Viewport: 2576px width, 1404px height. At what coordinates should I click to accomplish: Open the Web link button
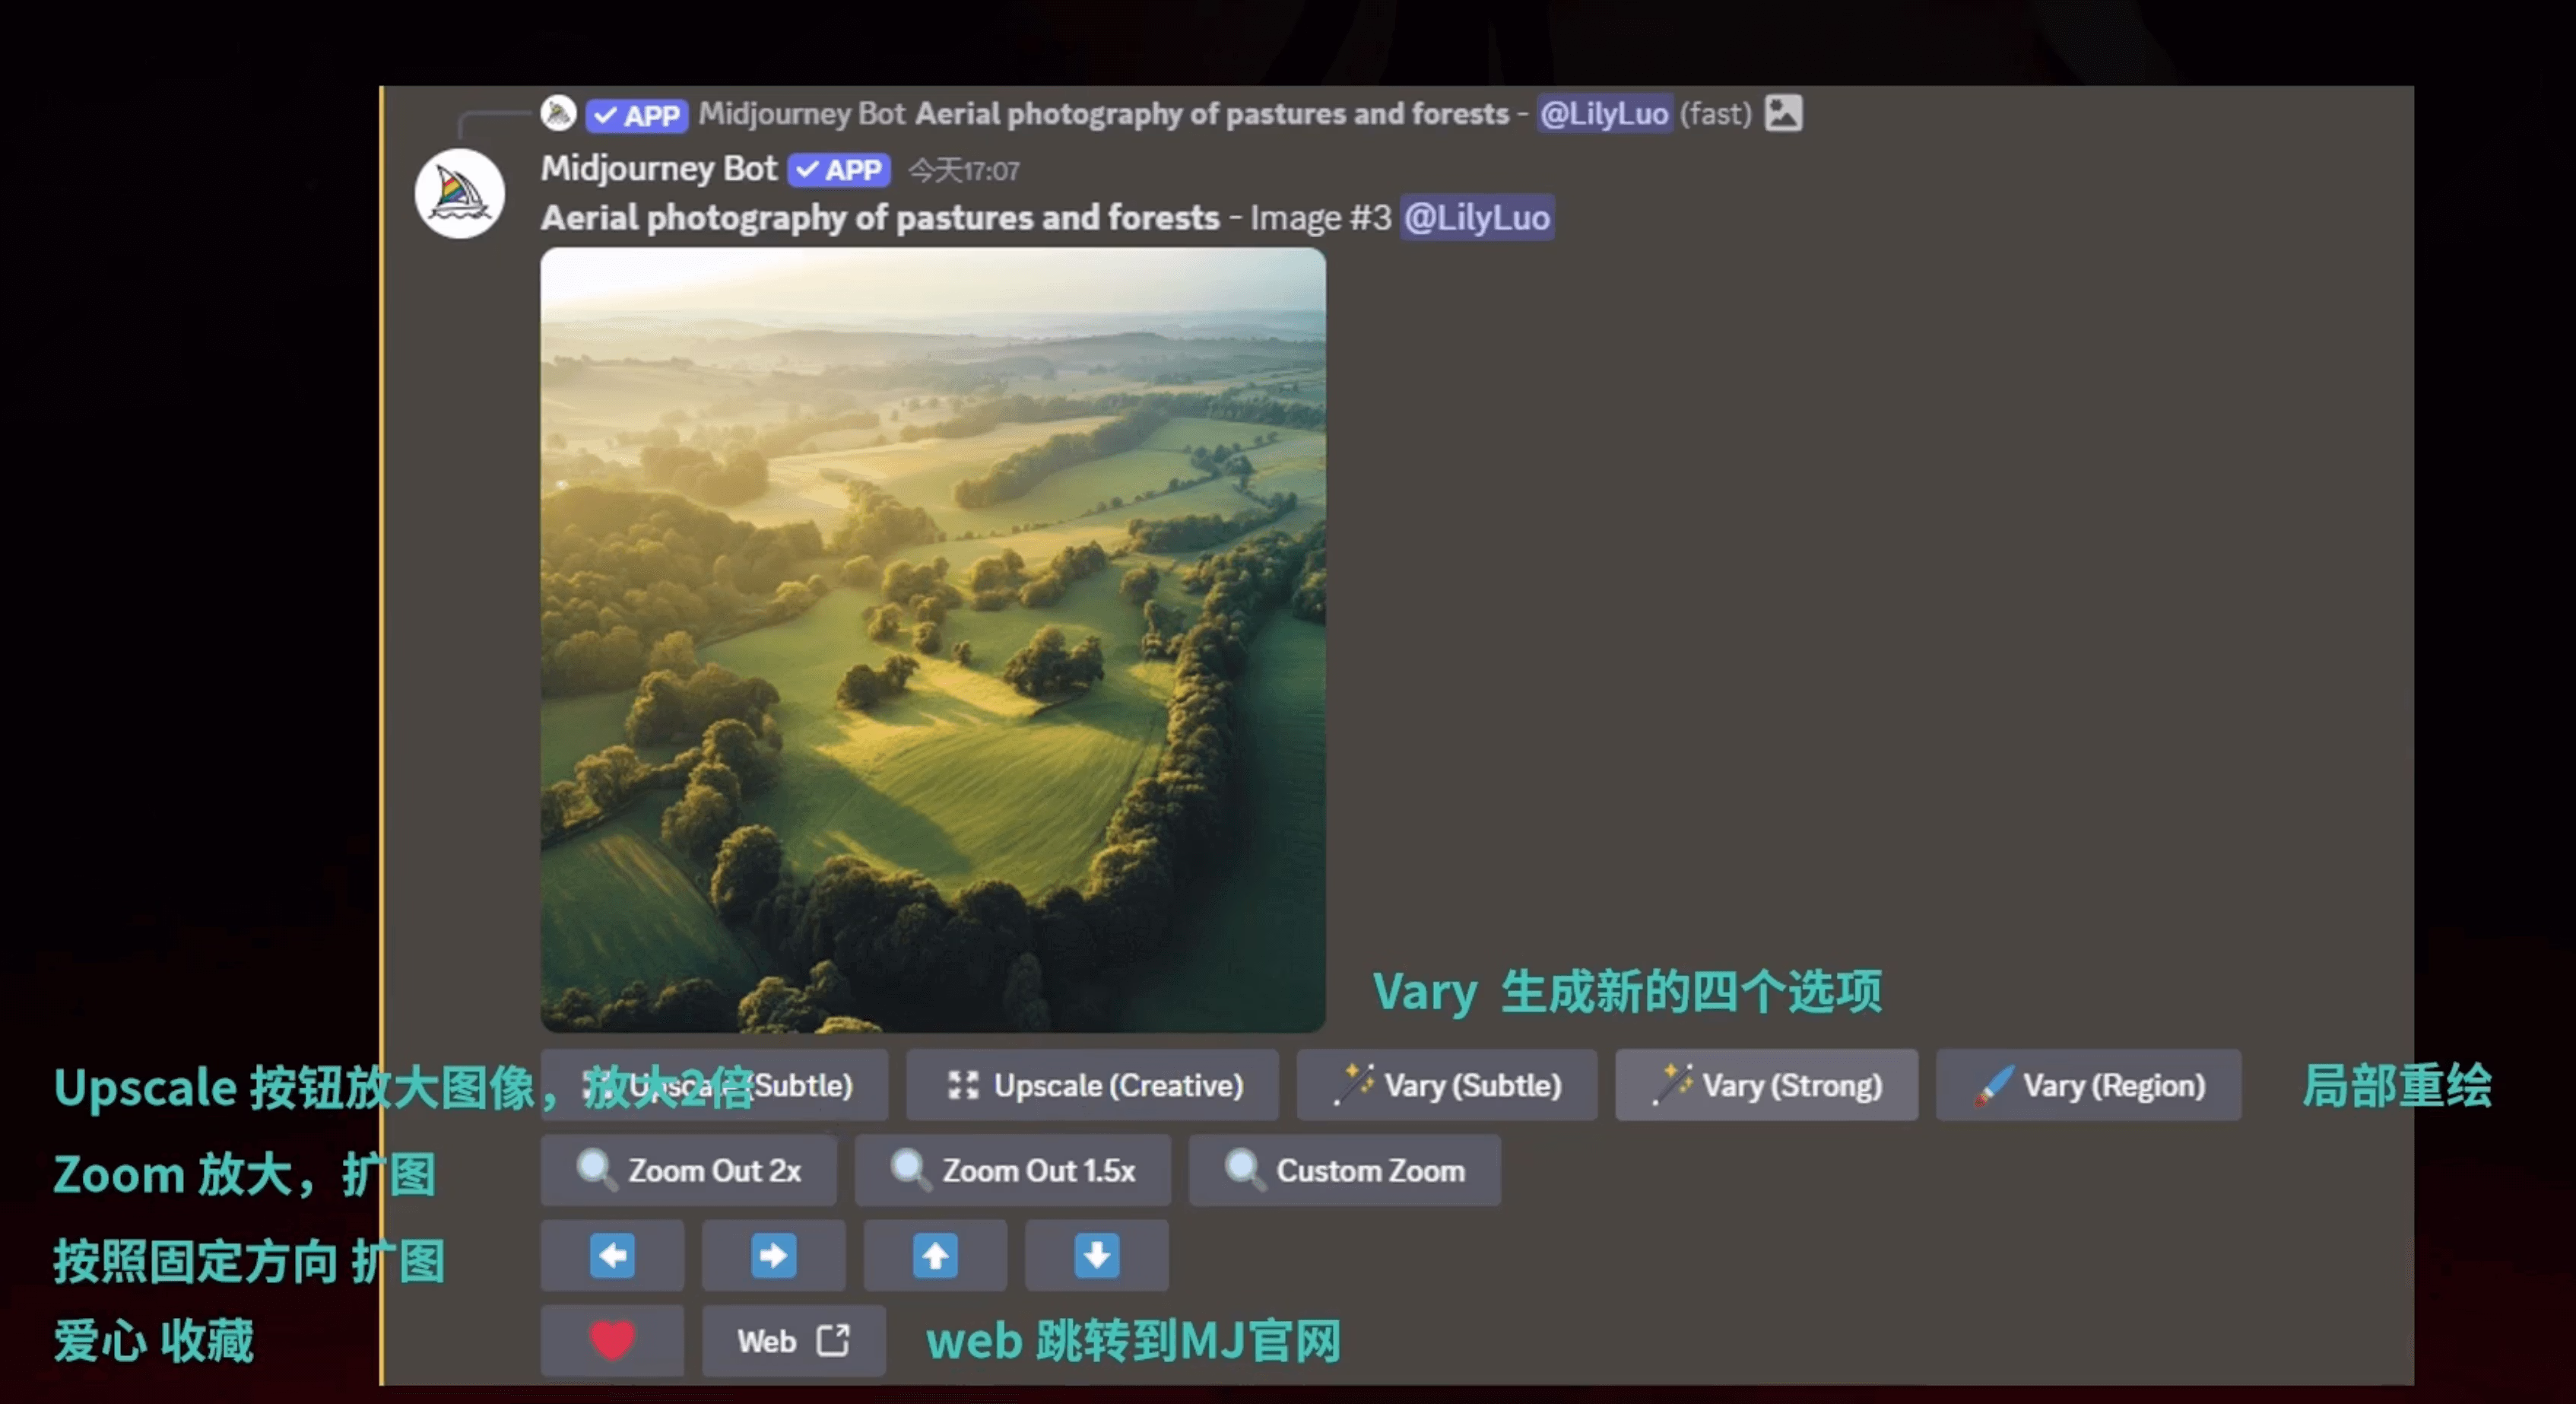point(792,1340)
